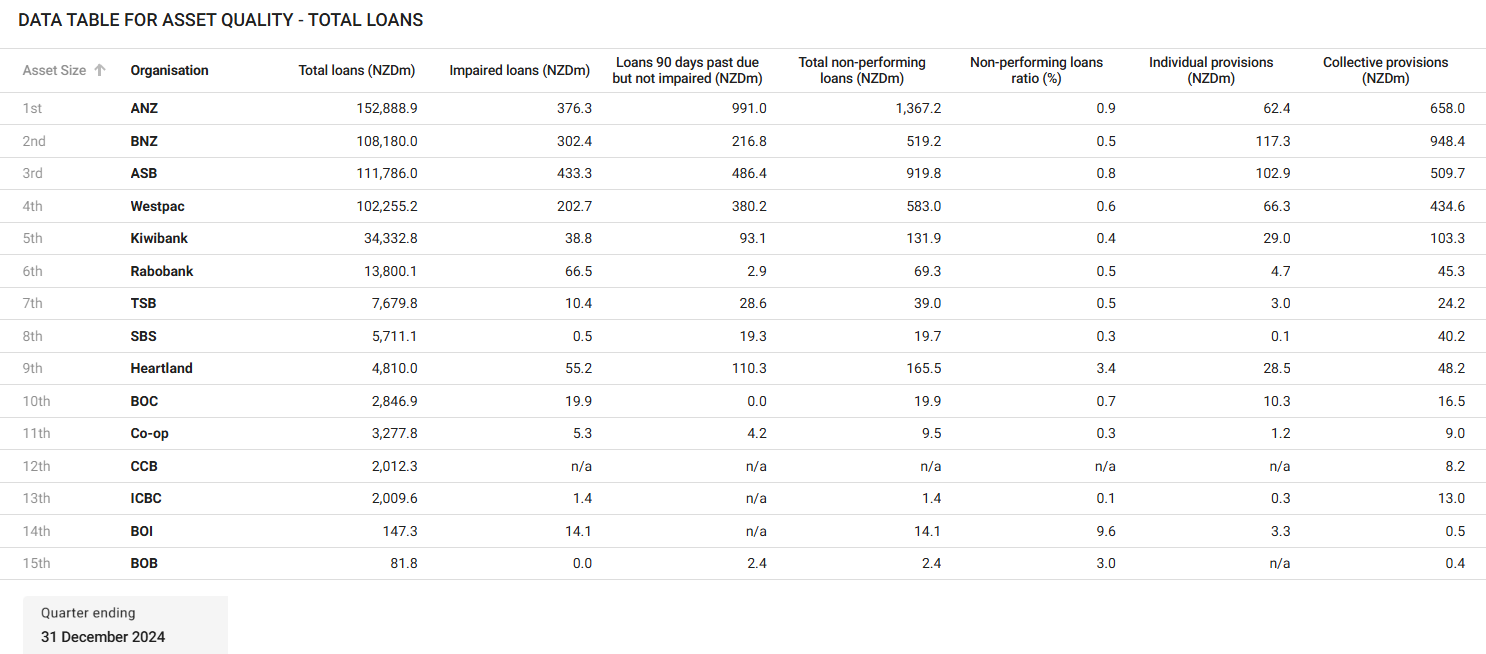Open the Quarter ending date selector
1486x654 pixels.
pyautogui.click(x=125, y=625)
